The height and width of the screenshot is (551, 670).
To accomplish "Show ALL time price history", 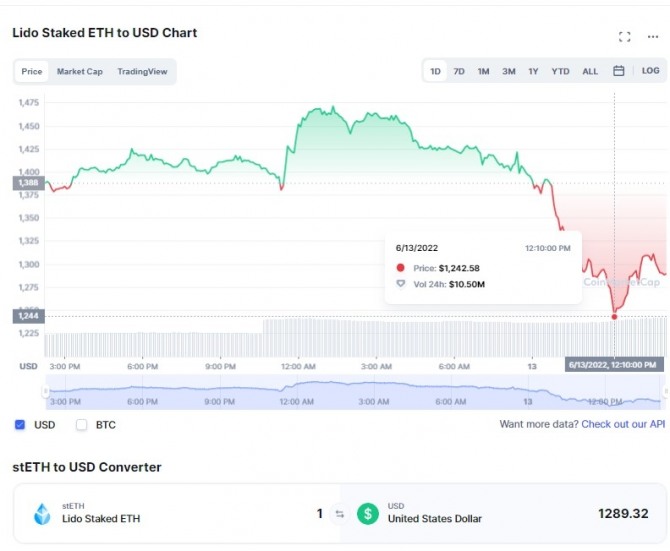I will (590, 71).
